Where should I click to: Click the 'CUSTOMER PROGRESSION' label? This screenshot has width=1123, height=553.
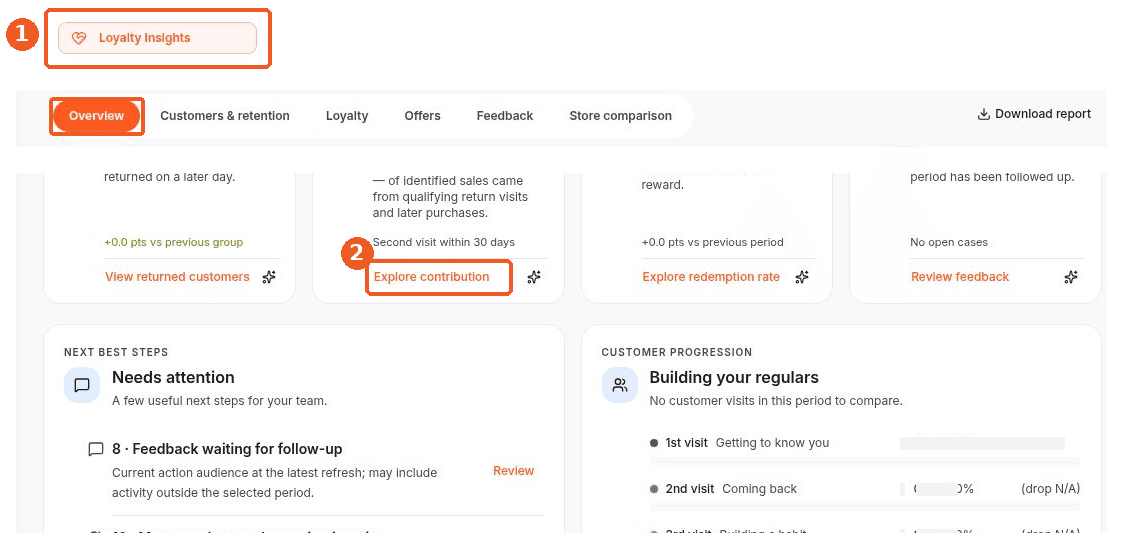click(677, 352)
